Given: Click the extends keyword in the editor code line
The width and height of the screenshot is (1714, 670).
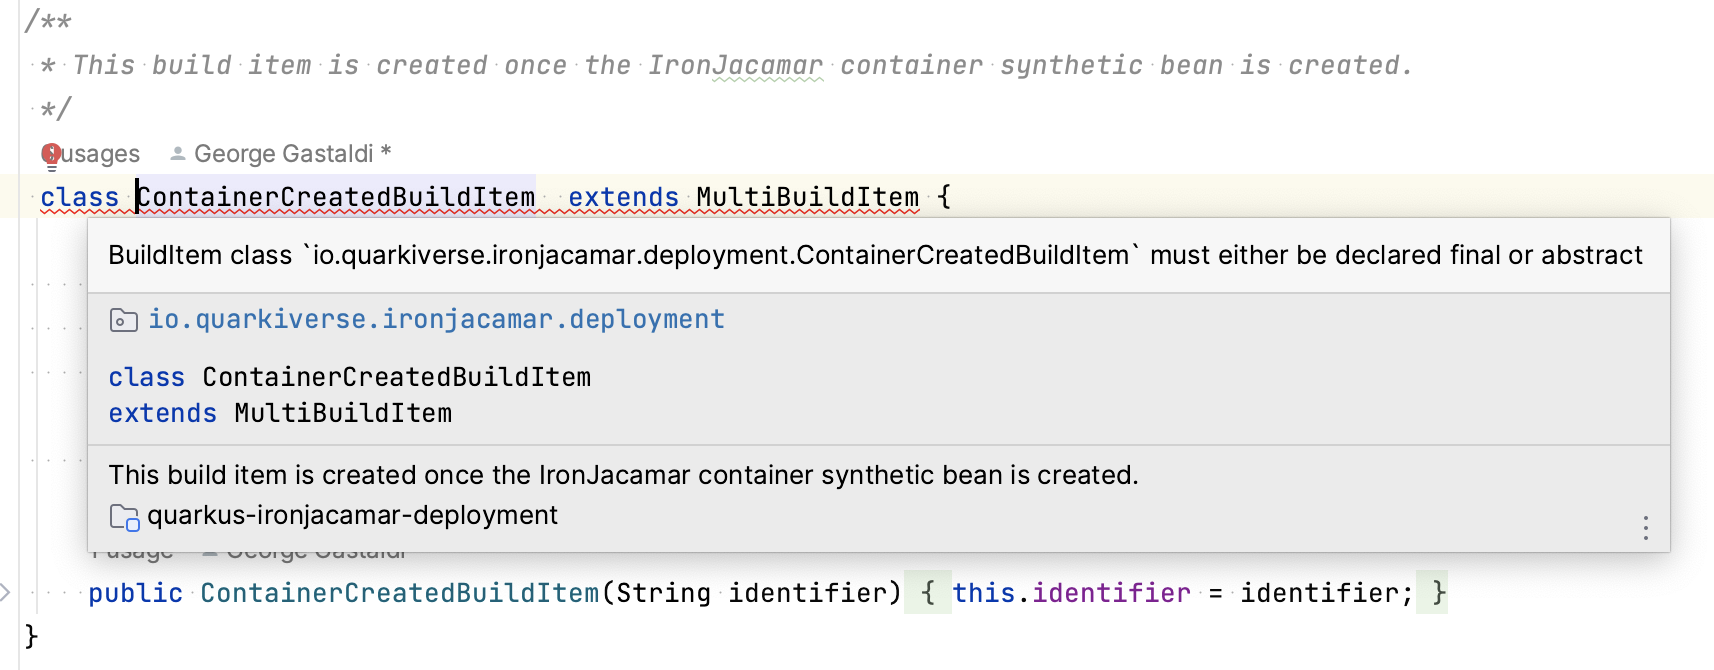Looking at the screenshot, I should point(624,198).
